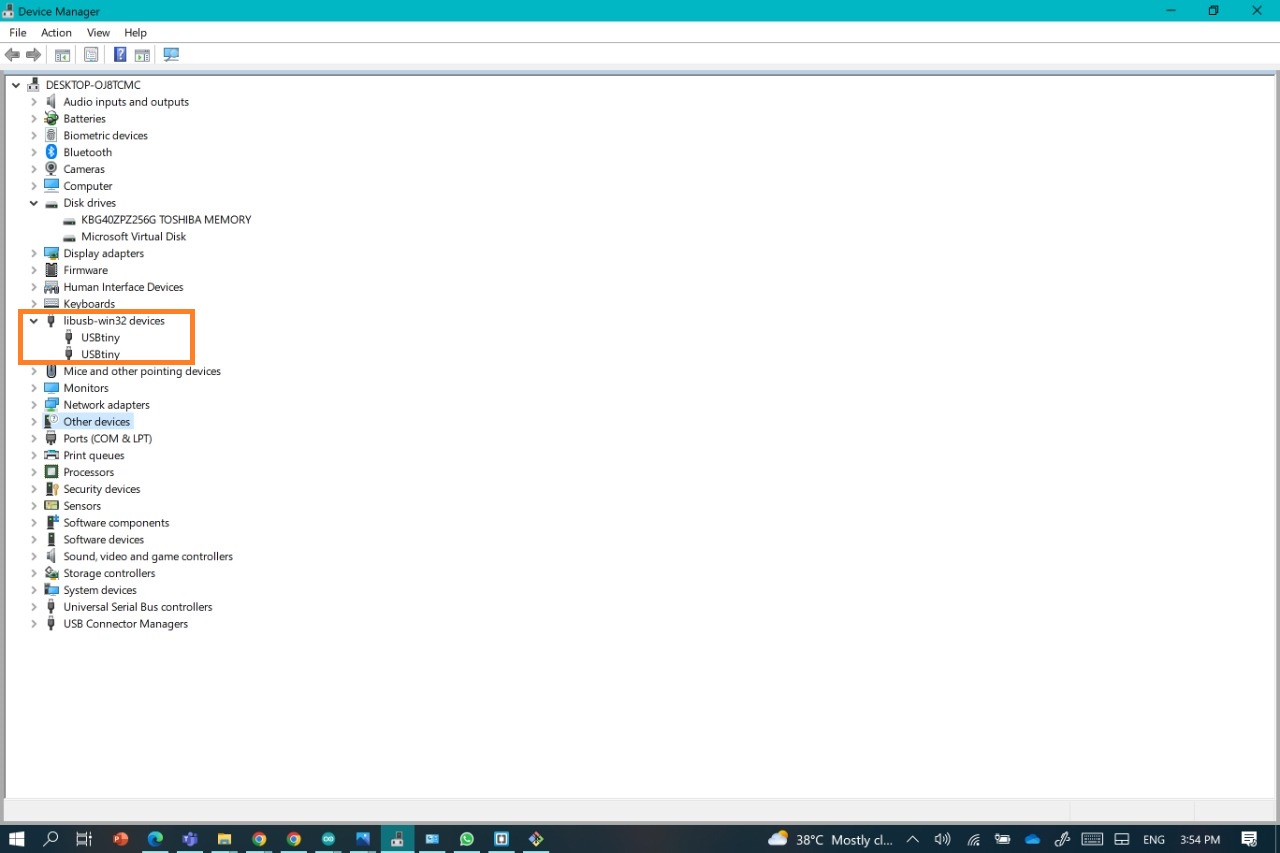Screen dimensions: 1280x853
Task: Open OneDrive from the system tray
Action: pyautogui.click(x=1033, y=839)
